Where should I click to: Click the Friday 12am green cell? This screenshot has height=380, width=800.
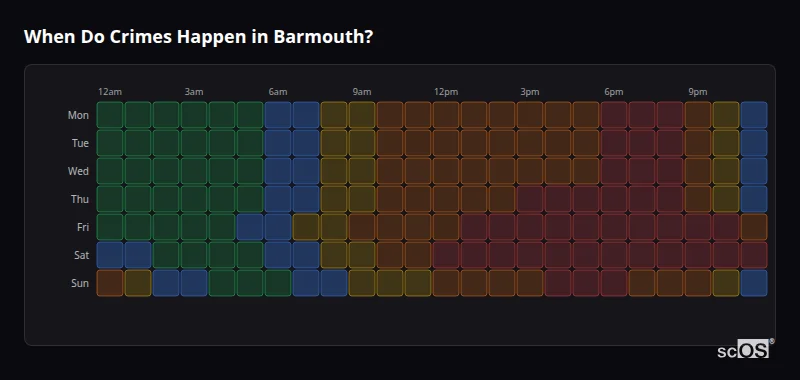point(110,227)
